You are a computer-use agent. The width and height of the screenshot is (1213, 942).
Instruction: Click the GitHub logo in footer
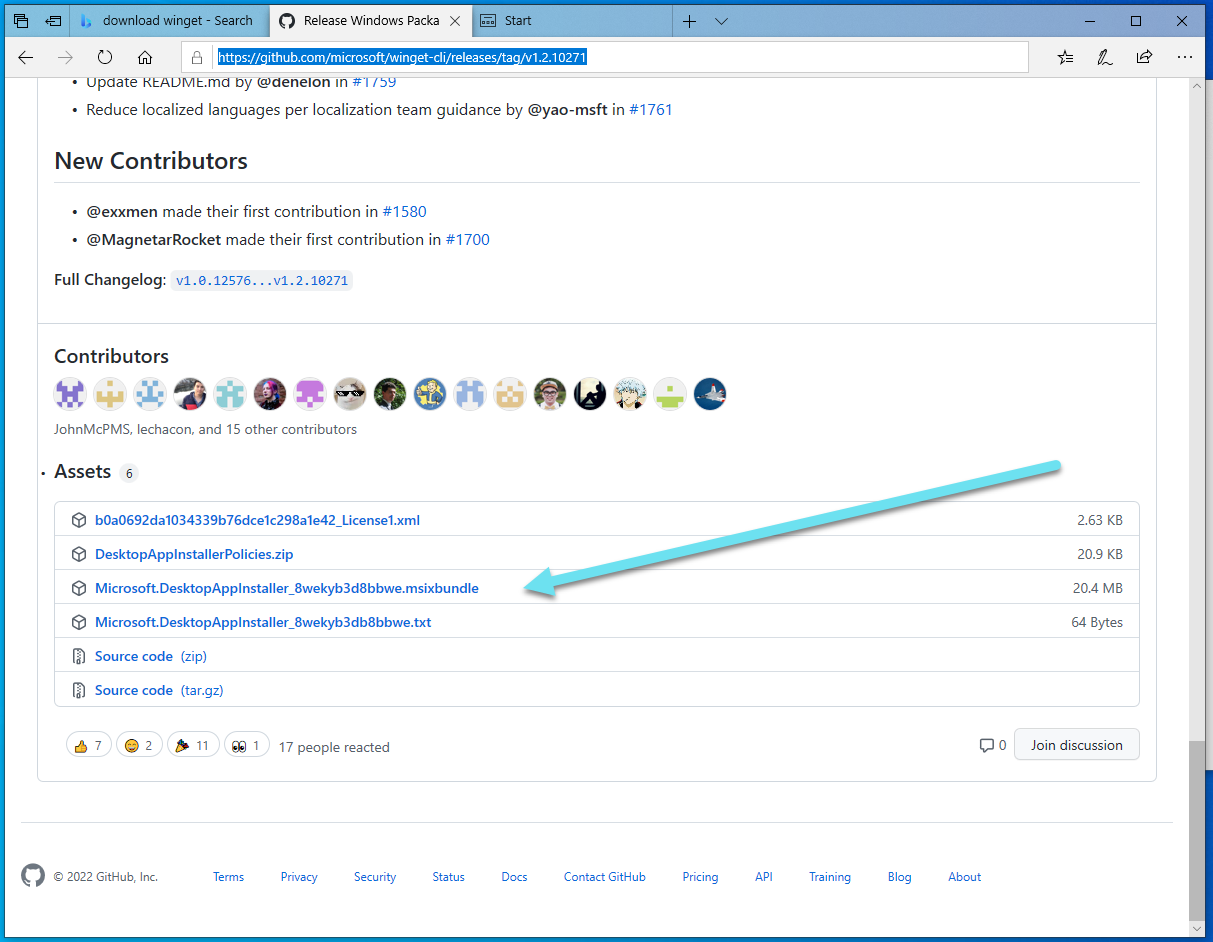pos(33,876)
